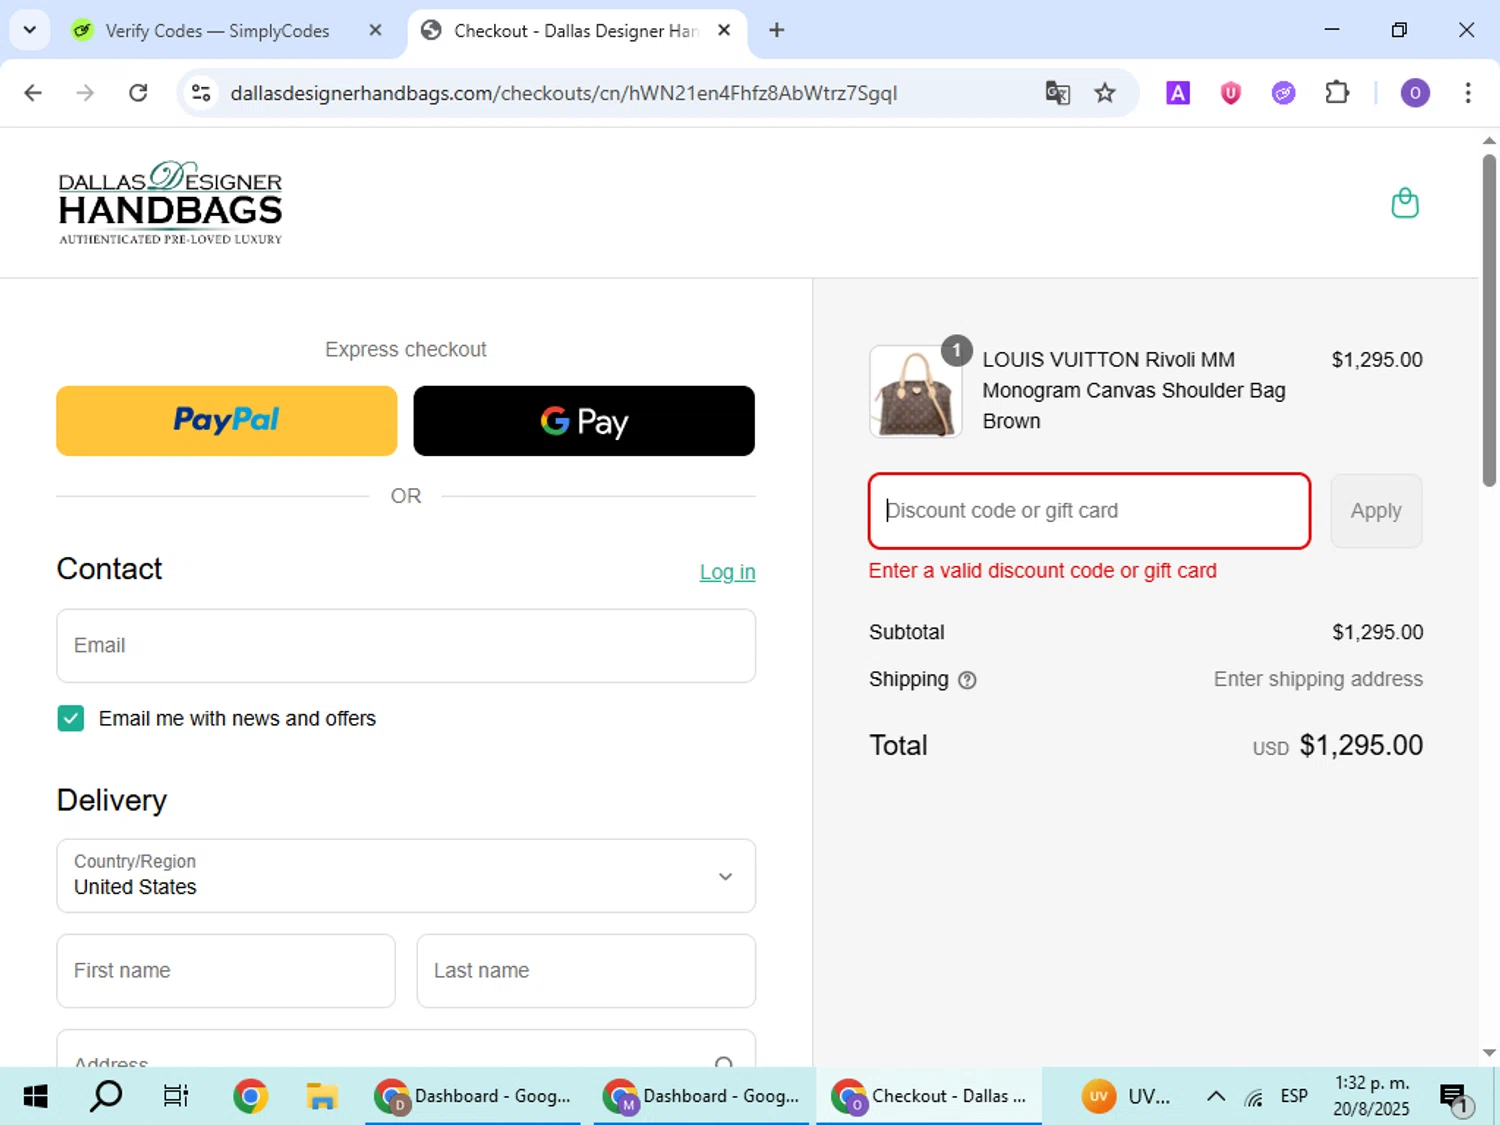Click the Apply discount button
This screenshot has width=1500, height=1125.
tap(1376, 511)
